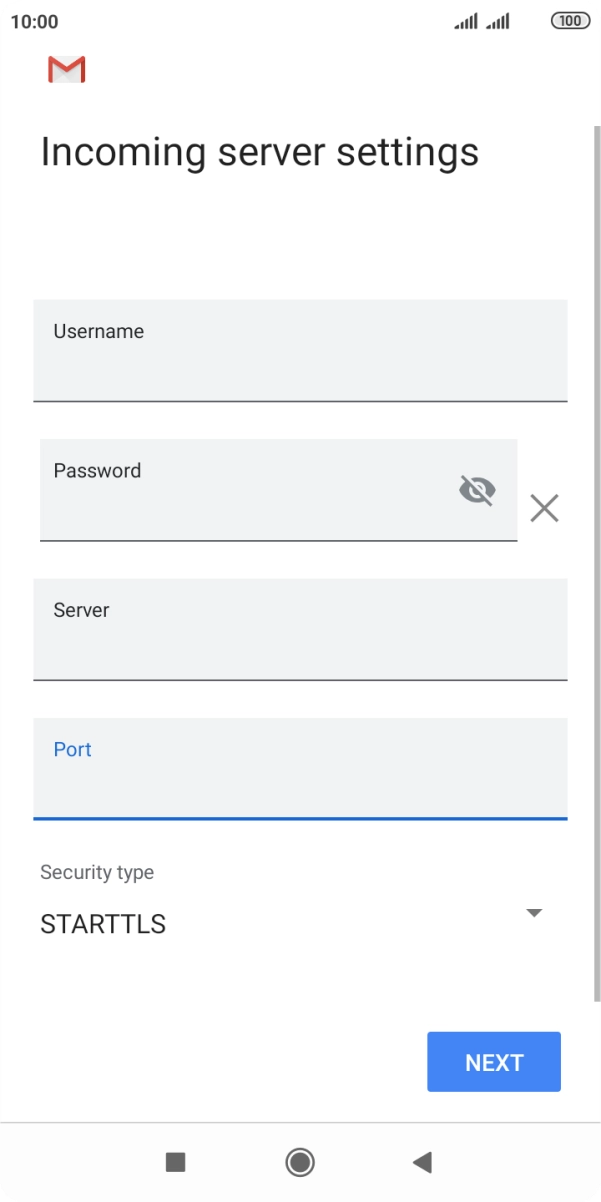Image resolution: width=601 pixels, height=1202 pixels.
Task: Tap the recent apps square button
Action: tap(175, 1162)
